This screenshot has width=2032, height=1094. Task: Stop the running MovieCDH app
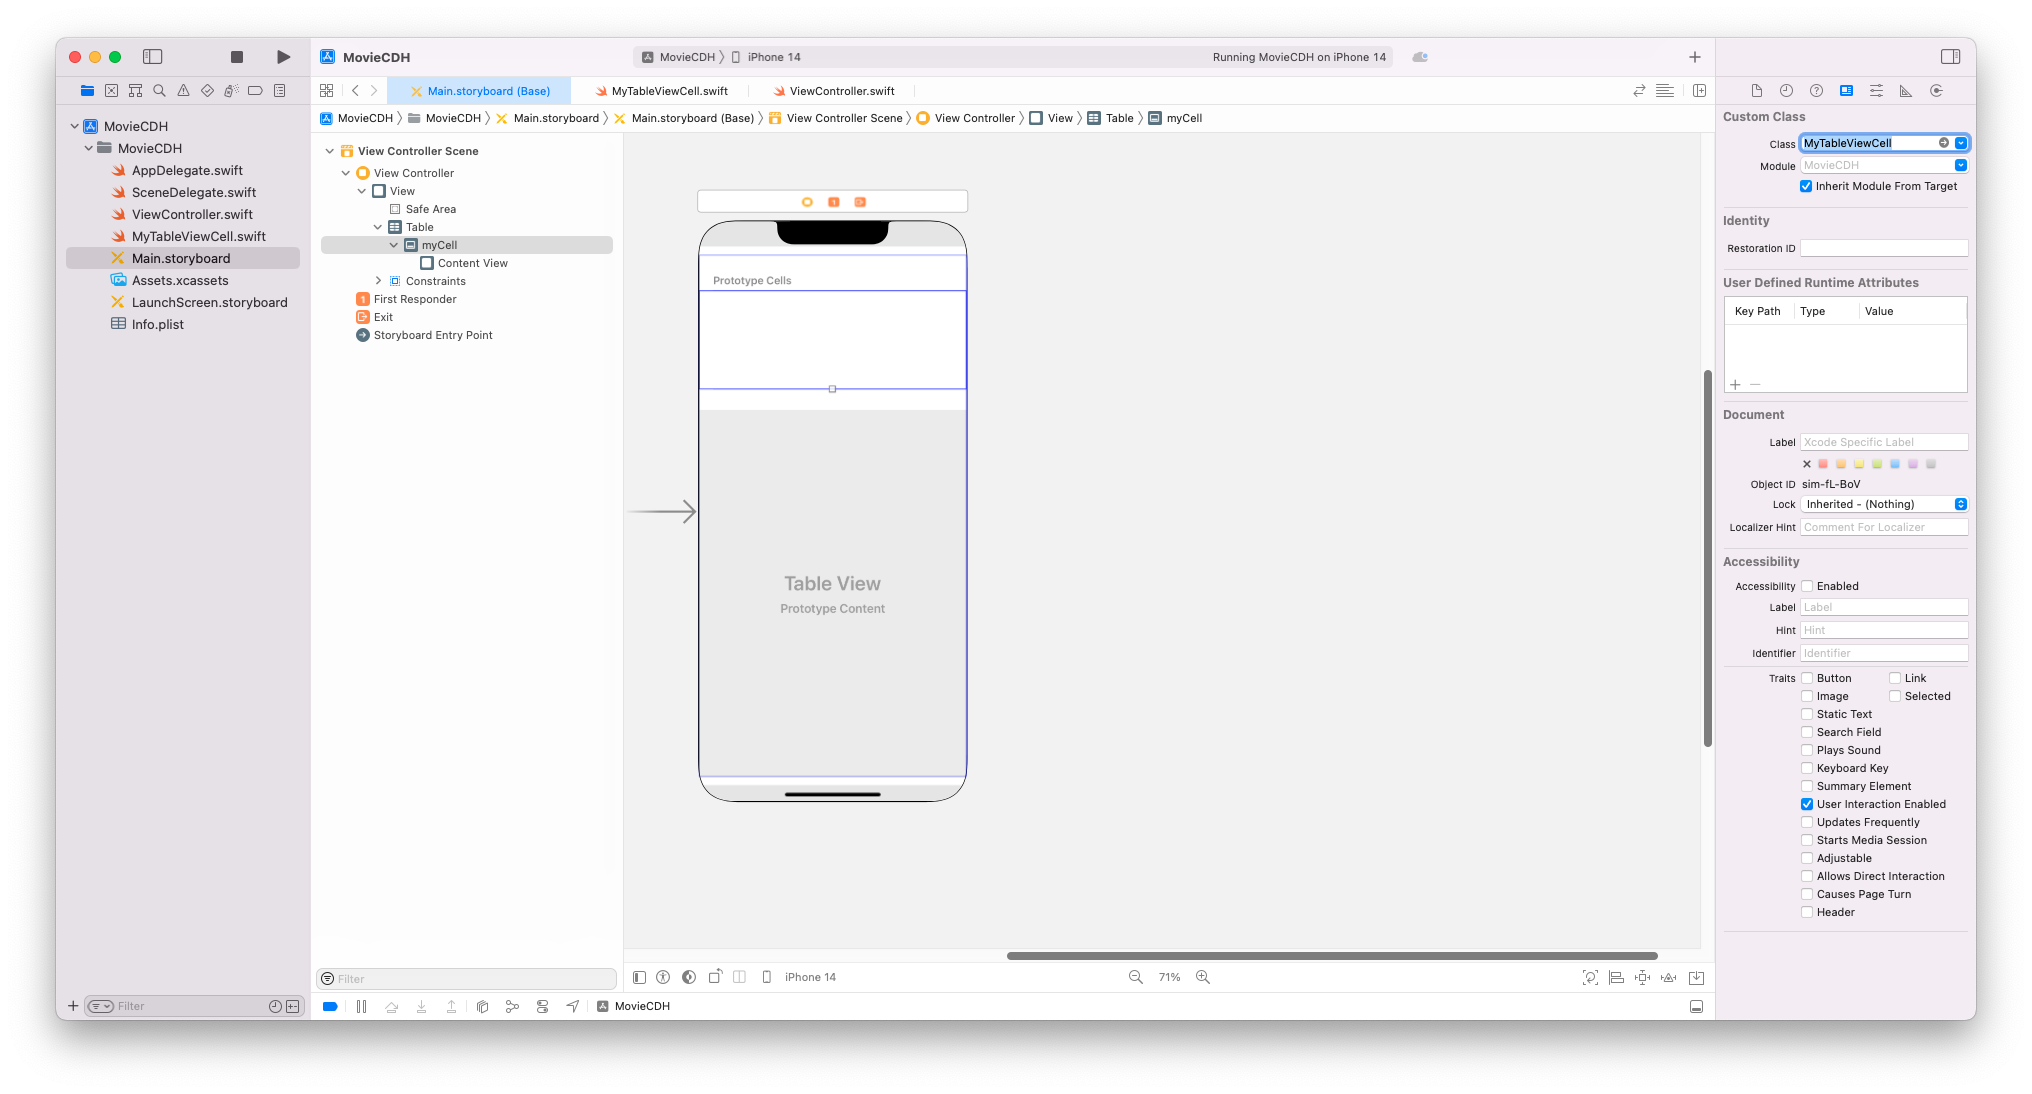[237, 57]
